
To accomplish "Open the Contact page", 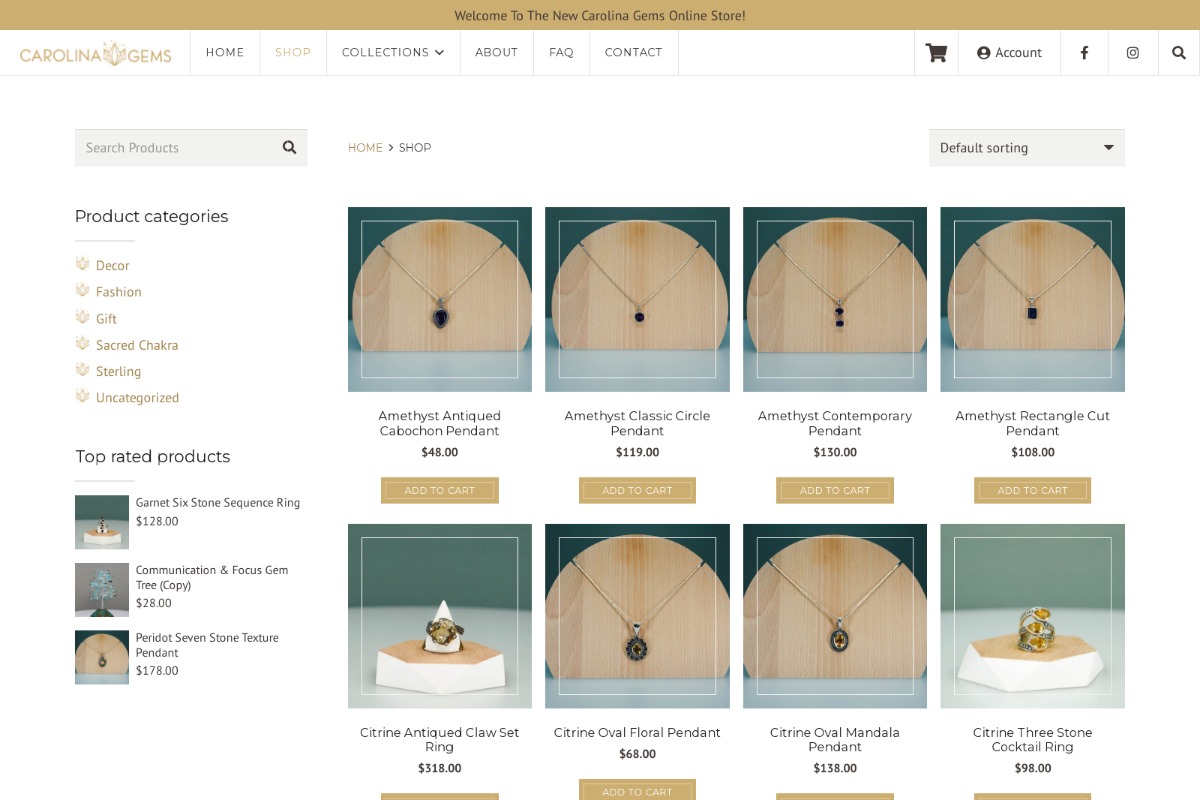I will pyautogui.click(x=634, y=53).
